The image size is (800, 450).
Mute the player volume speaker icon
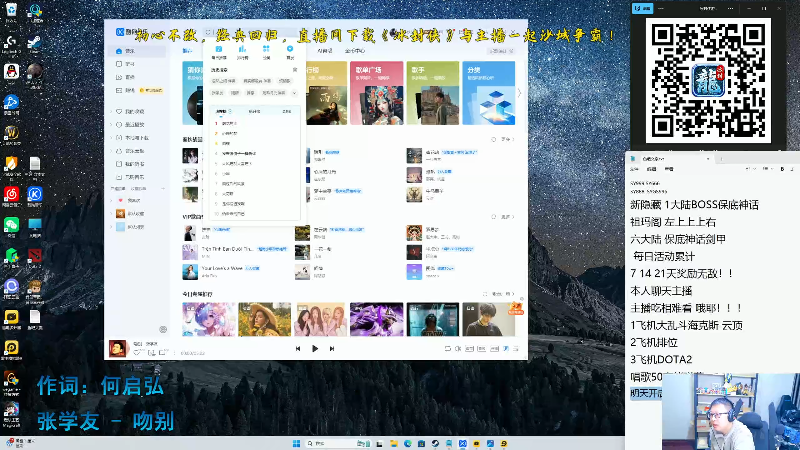[458, 348]
